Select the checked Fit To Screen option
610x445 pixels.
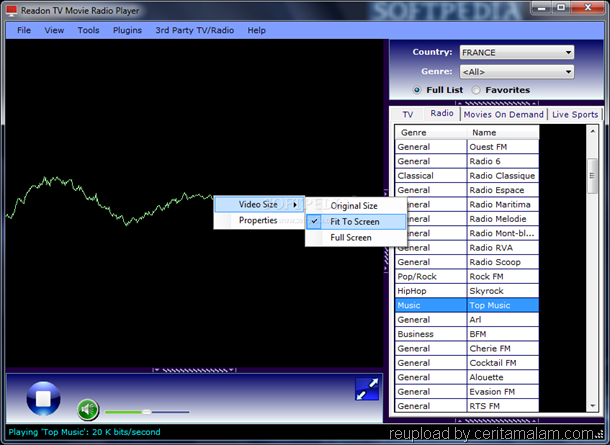tap(356, 222)
